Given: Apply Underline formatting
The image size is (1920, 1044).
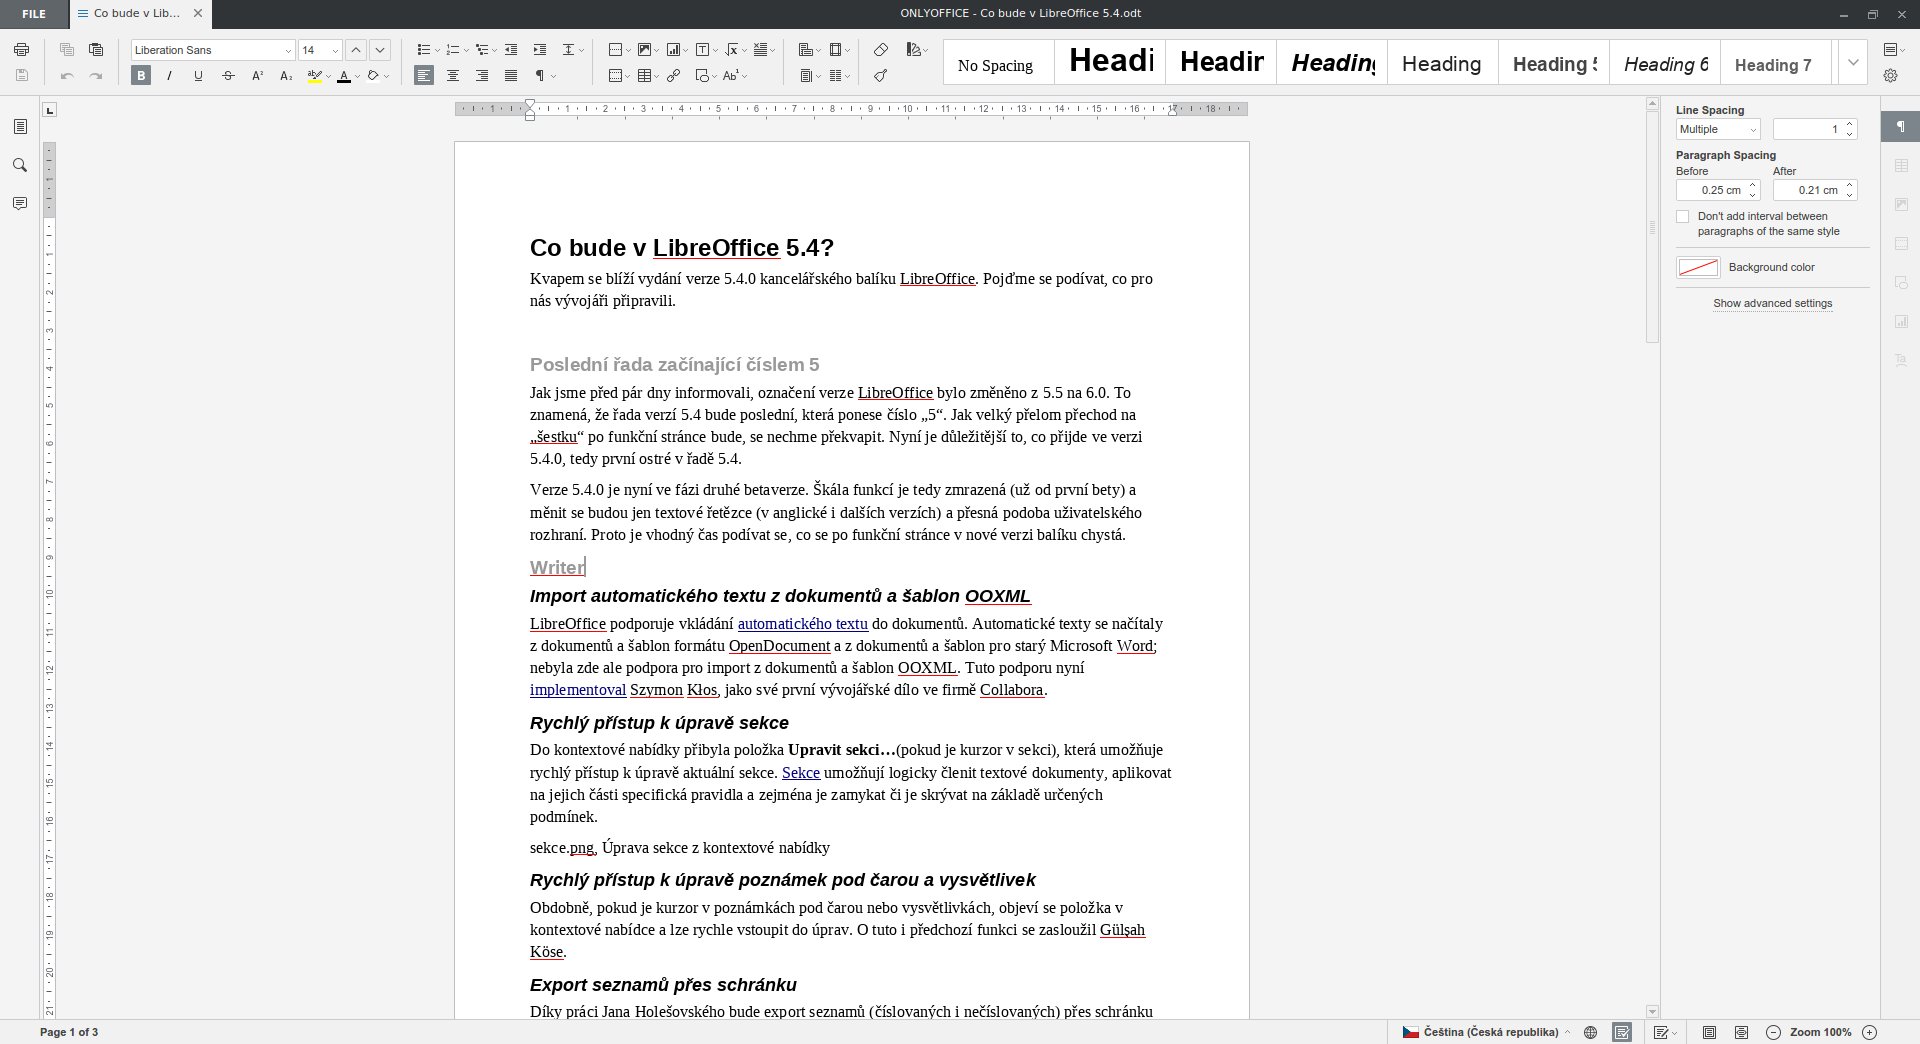Looking at the screenshot, I should [198, 76].
